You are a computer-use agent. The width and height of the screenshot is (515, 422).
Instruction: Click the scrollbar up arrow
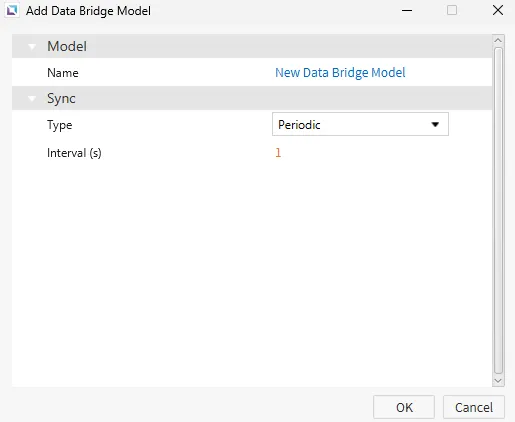(498, 40)
